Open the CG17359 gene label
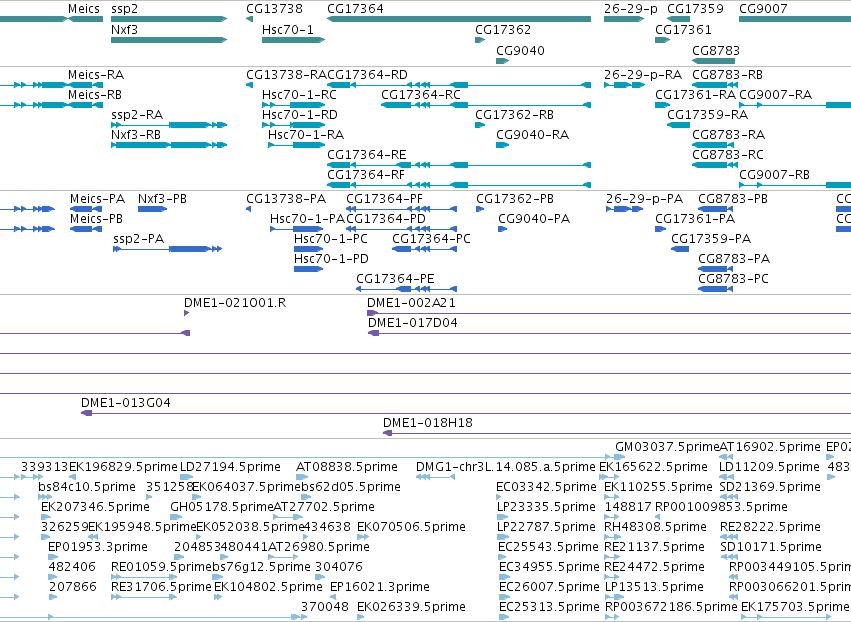Screen dimensions: 851x622 (x=695, y=9)
